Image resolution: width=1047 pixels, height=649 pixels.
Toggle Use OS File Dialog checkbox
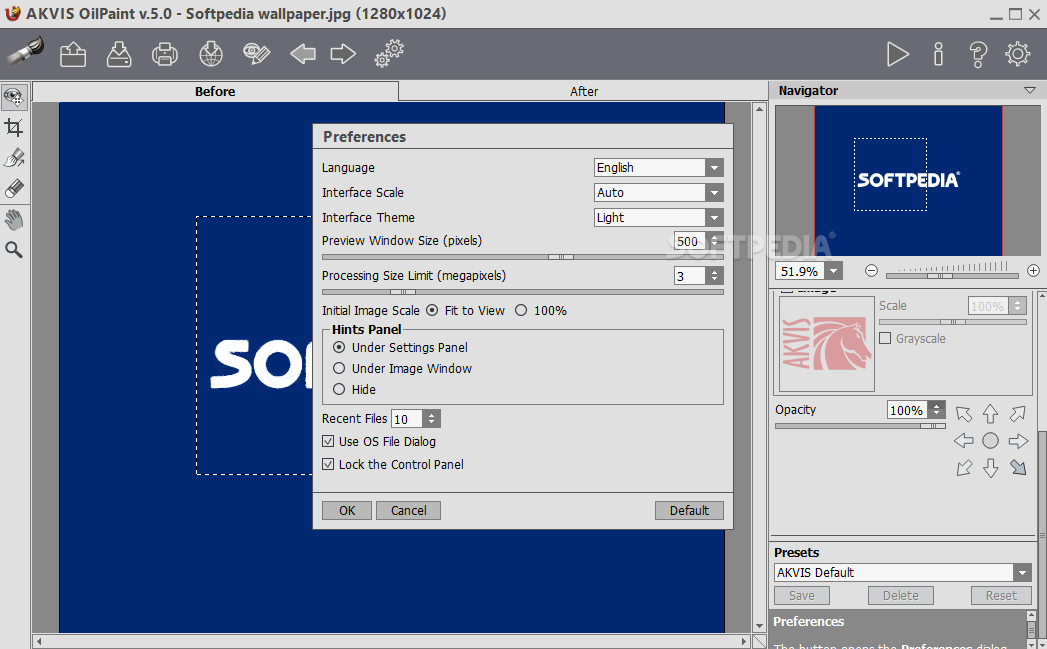(328, 441)
